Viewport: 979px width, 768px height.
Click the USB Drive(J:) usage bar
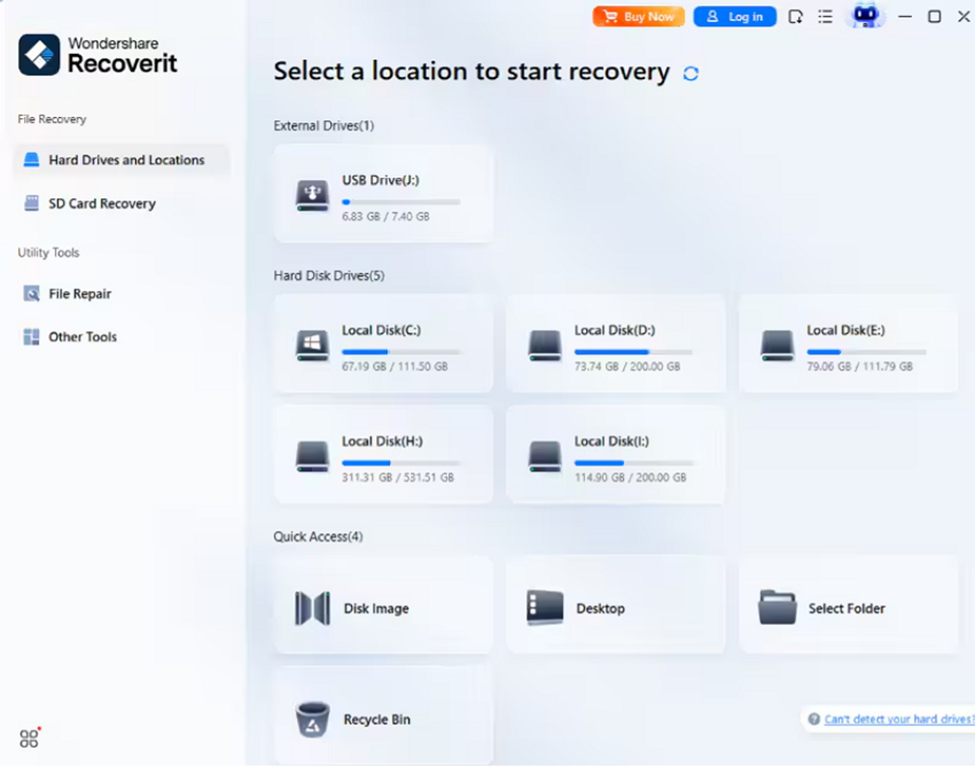(402, 203)
